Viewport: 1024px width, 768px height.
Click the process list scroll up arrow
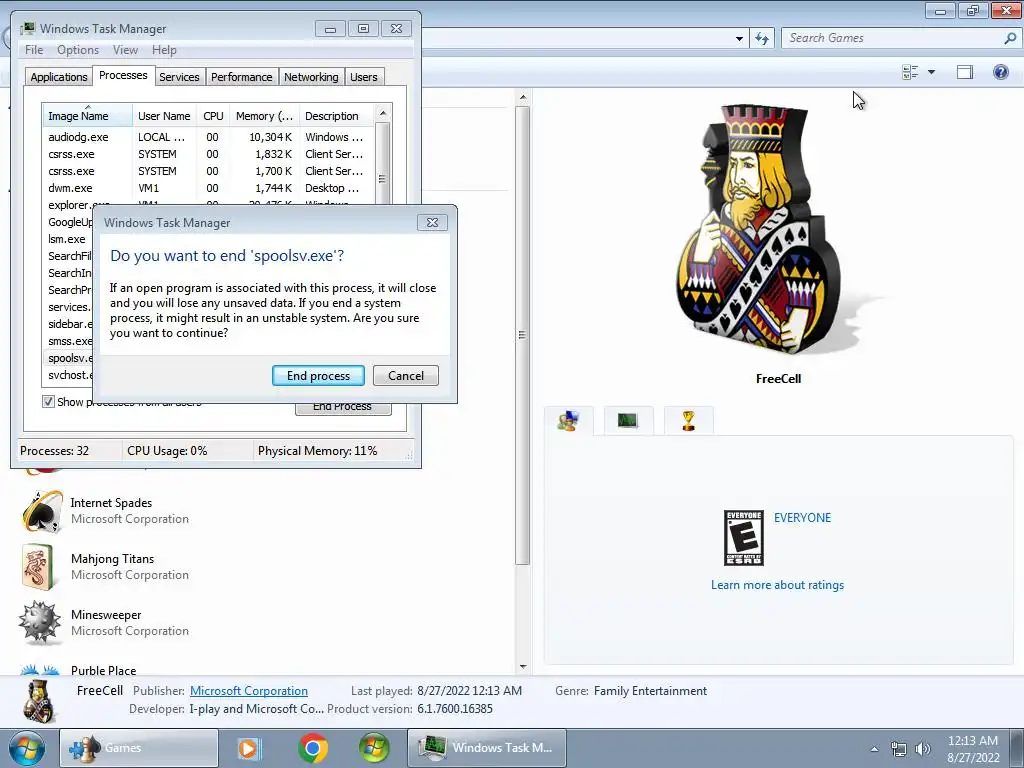pyautogui.click(x=383, y=113)
